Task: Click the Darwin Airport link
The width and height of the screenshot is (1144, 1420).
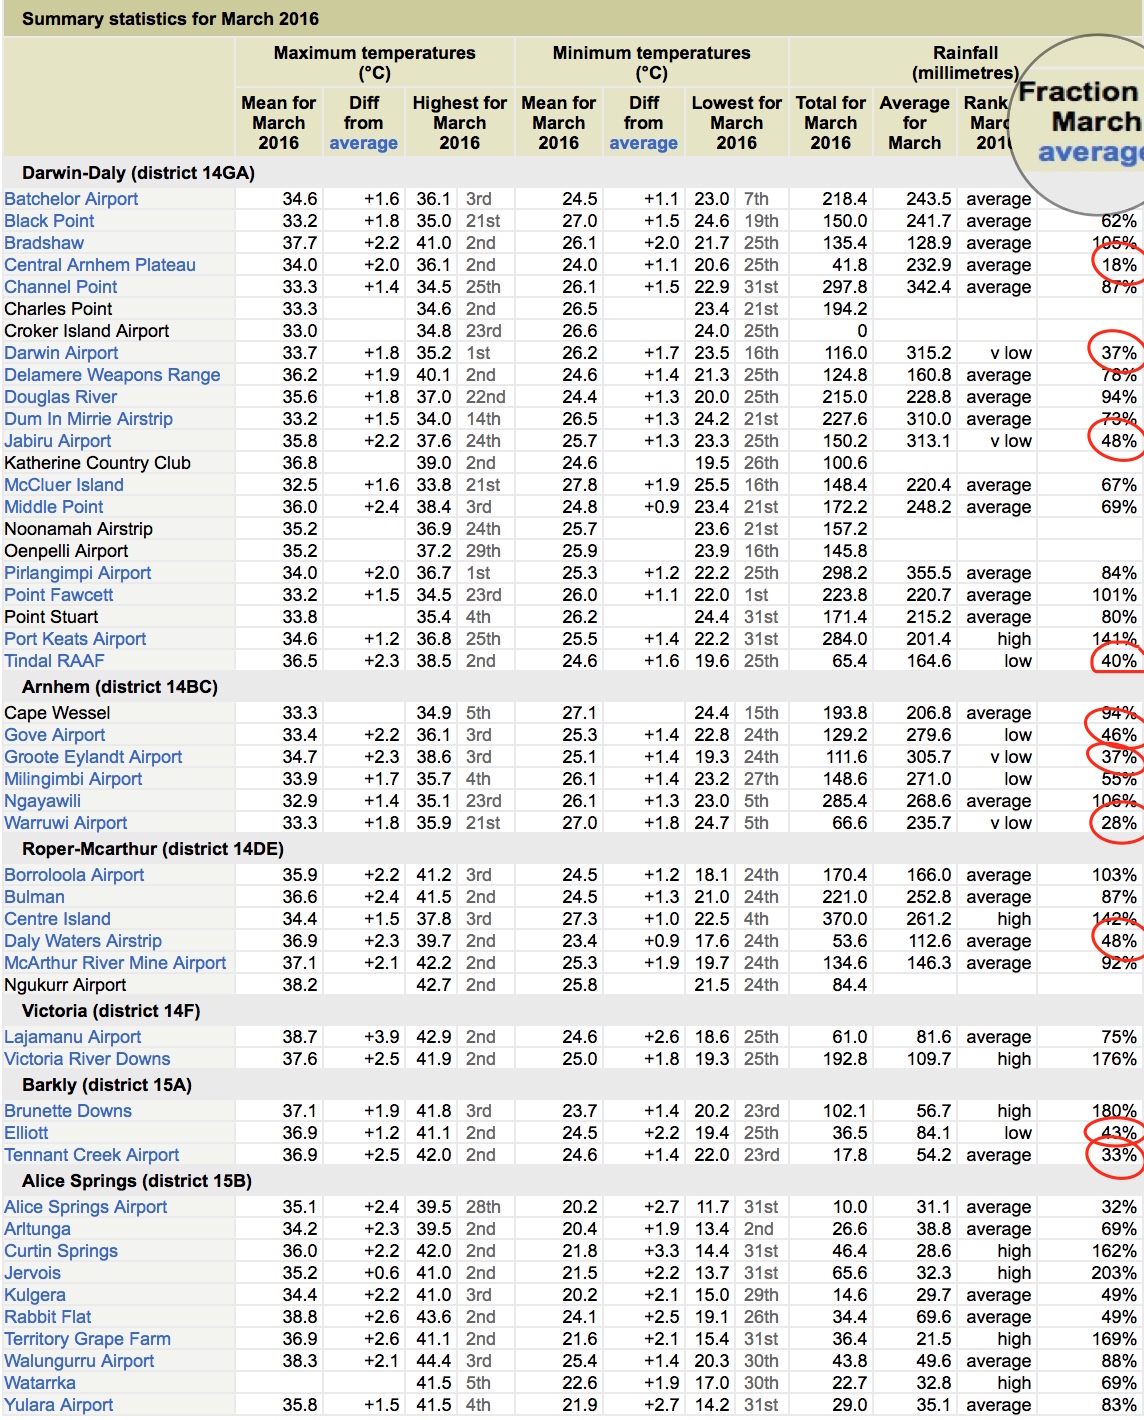Action: (61, 353)
